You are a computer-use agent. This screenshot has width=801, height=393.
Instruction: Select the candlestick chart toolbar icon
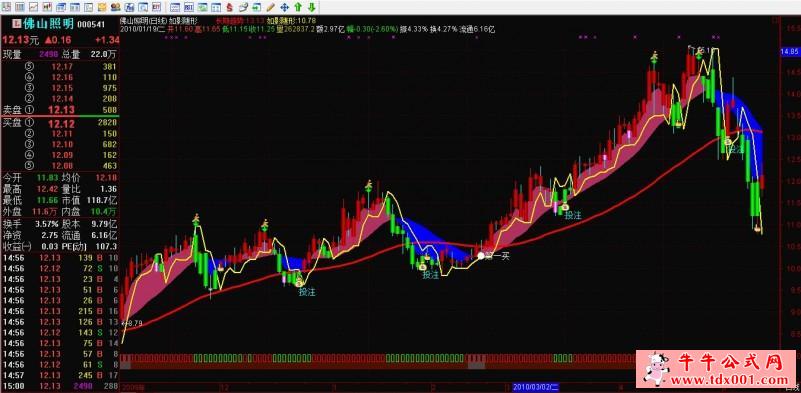pos(47,7)
